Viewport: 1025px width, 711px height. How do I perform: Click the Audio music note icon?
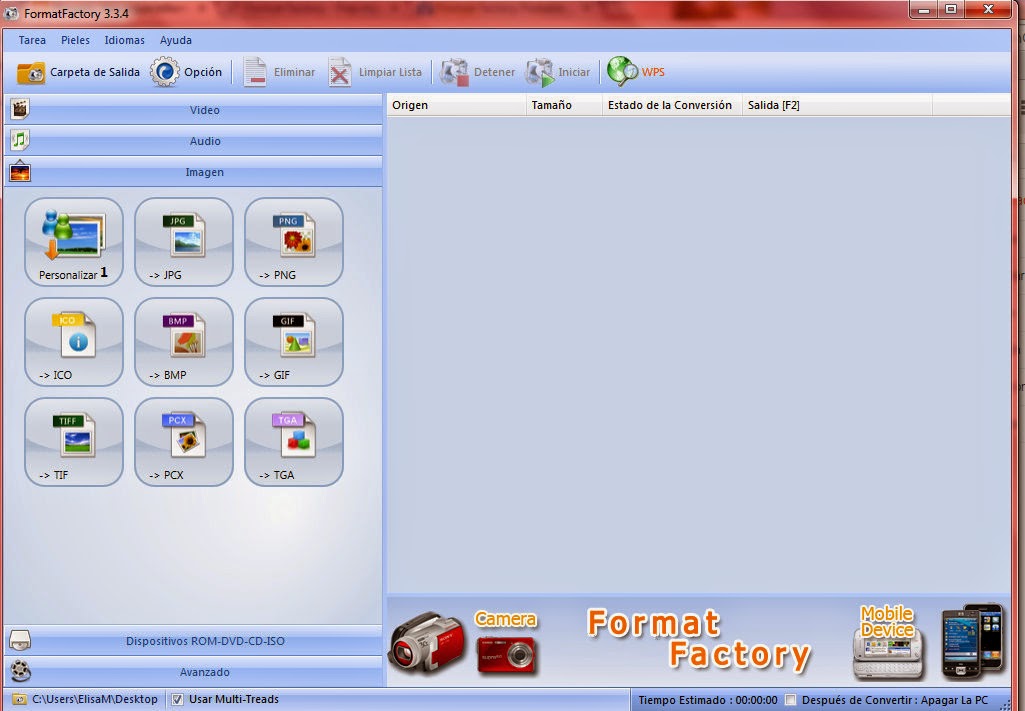coord(20,140)
